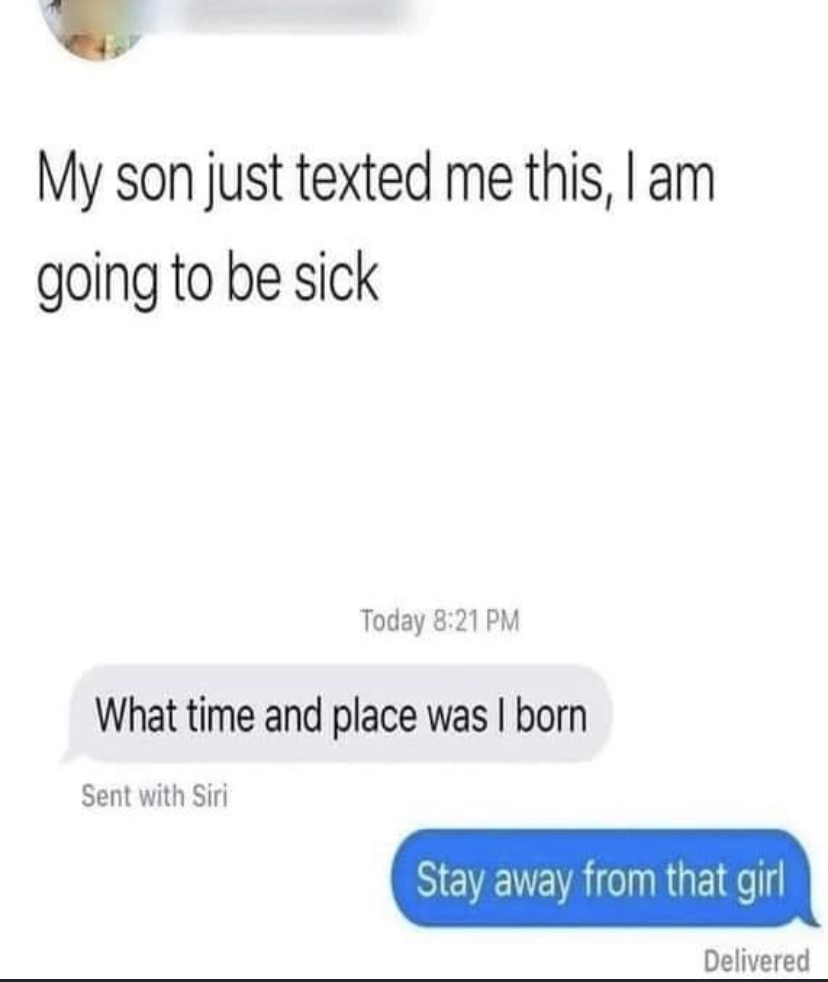Image resolution: width=828 pixels, height=982 pixels.
Task: Open the poster's profile avatar
Action: tap(99, 26)
